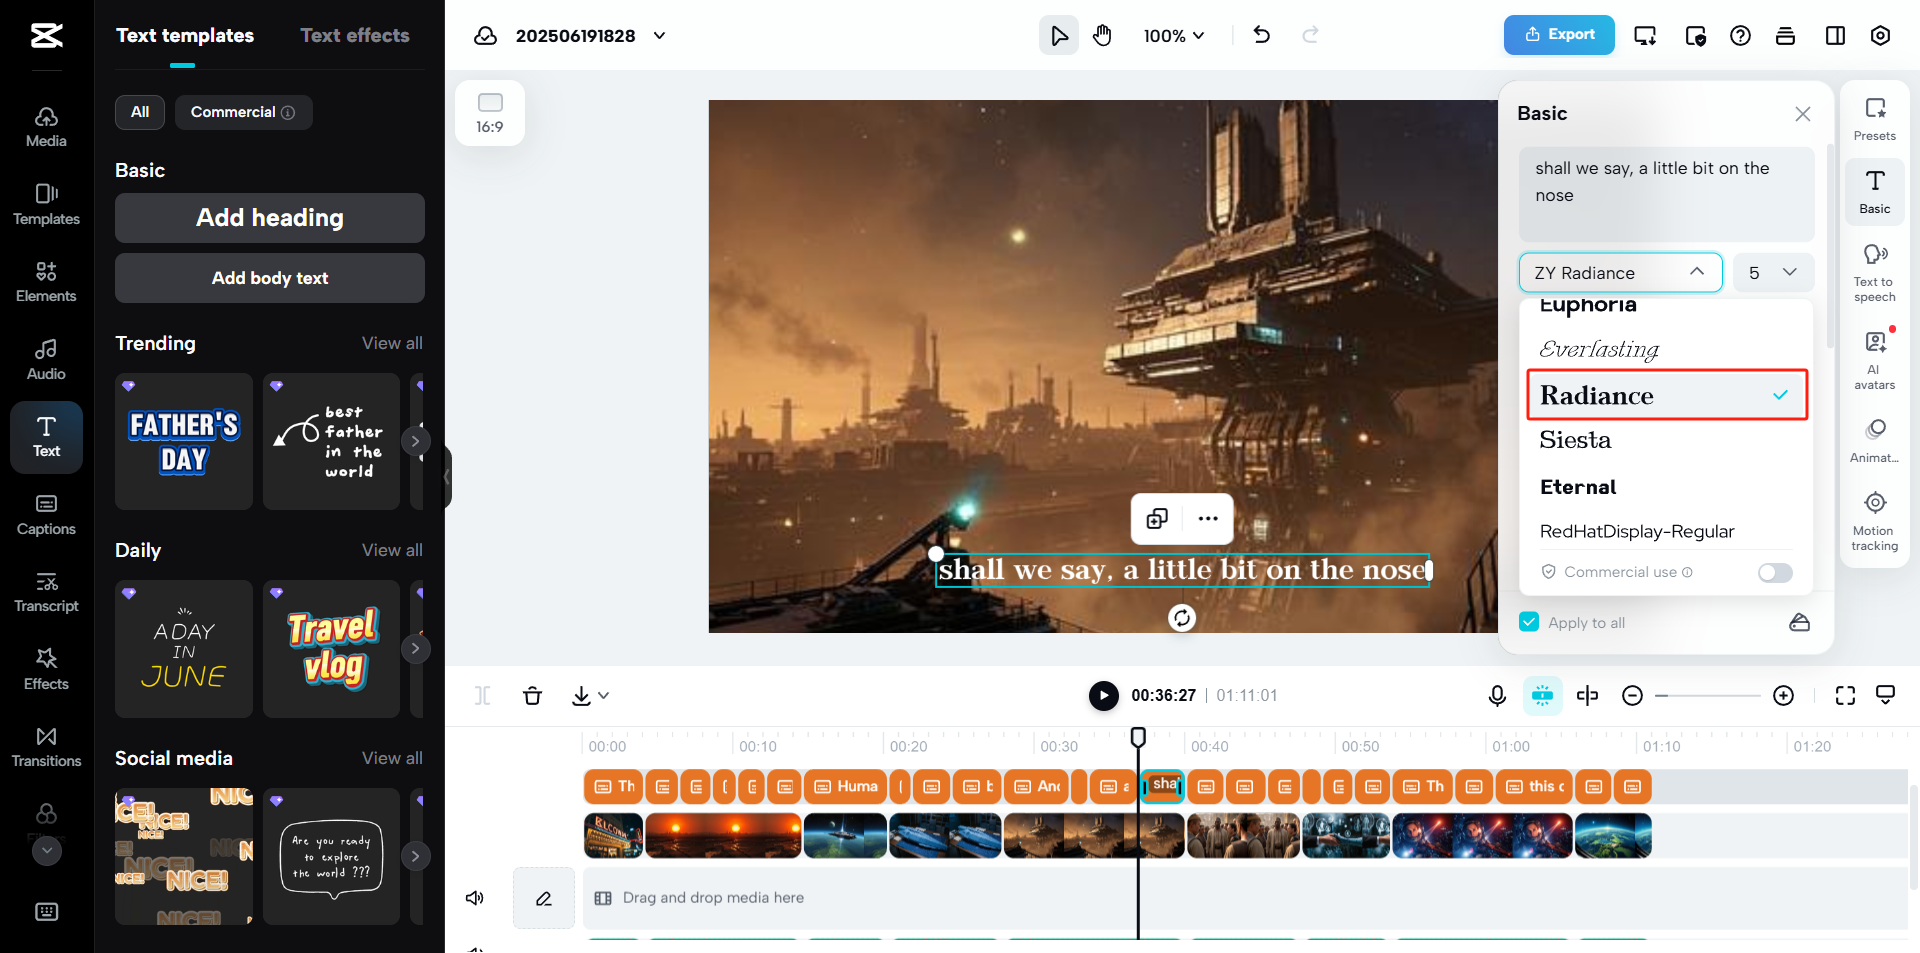Viewport: 1920px width, 953px height.
Task: Click the Export button
Action: [1559, 35]
